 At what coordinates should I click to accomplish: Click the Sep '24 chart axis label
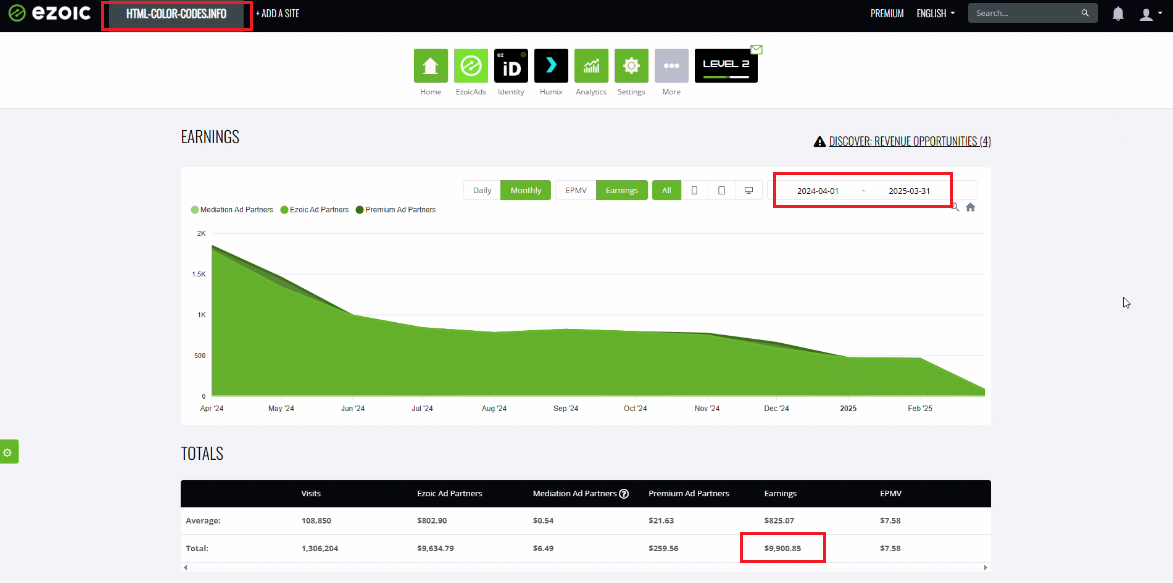tap(566, 409)
